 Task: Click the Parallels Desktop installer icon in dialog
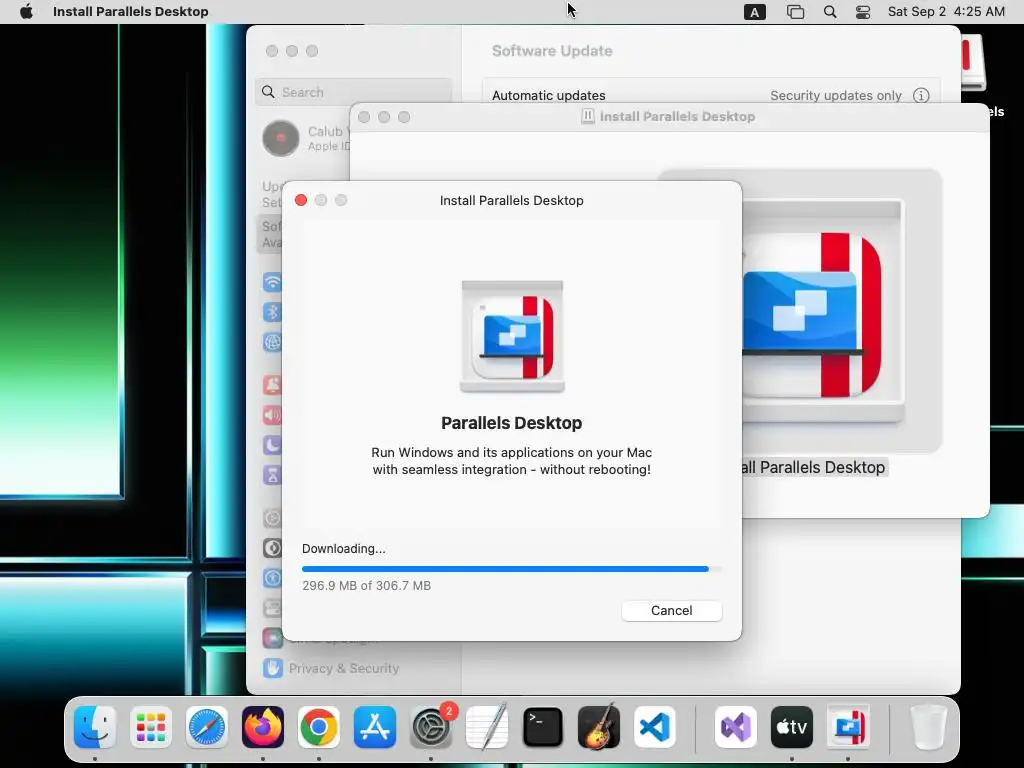pos(512,336)
